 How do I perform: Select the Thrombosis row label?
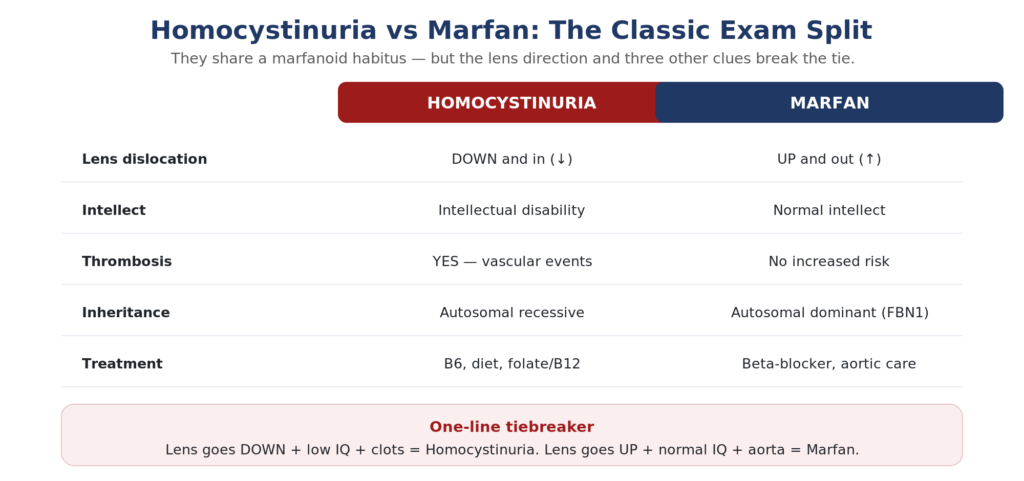[x=127, y=262]
